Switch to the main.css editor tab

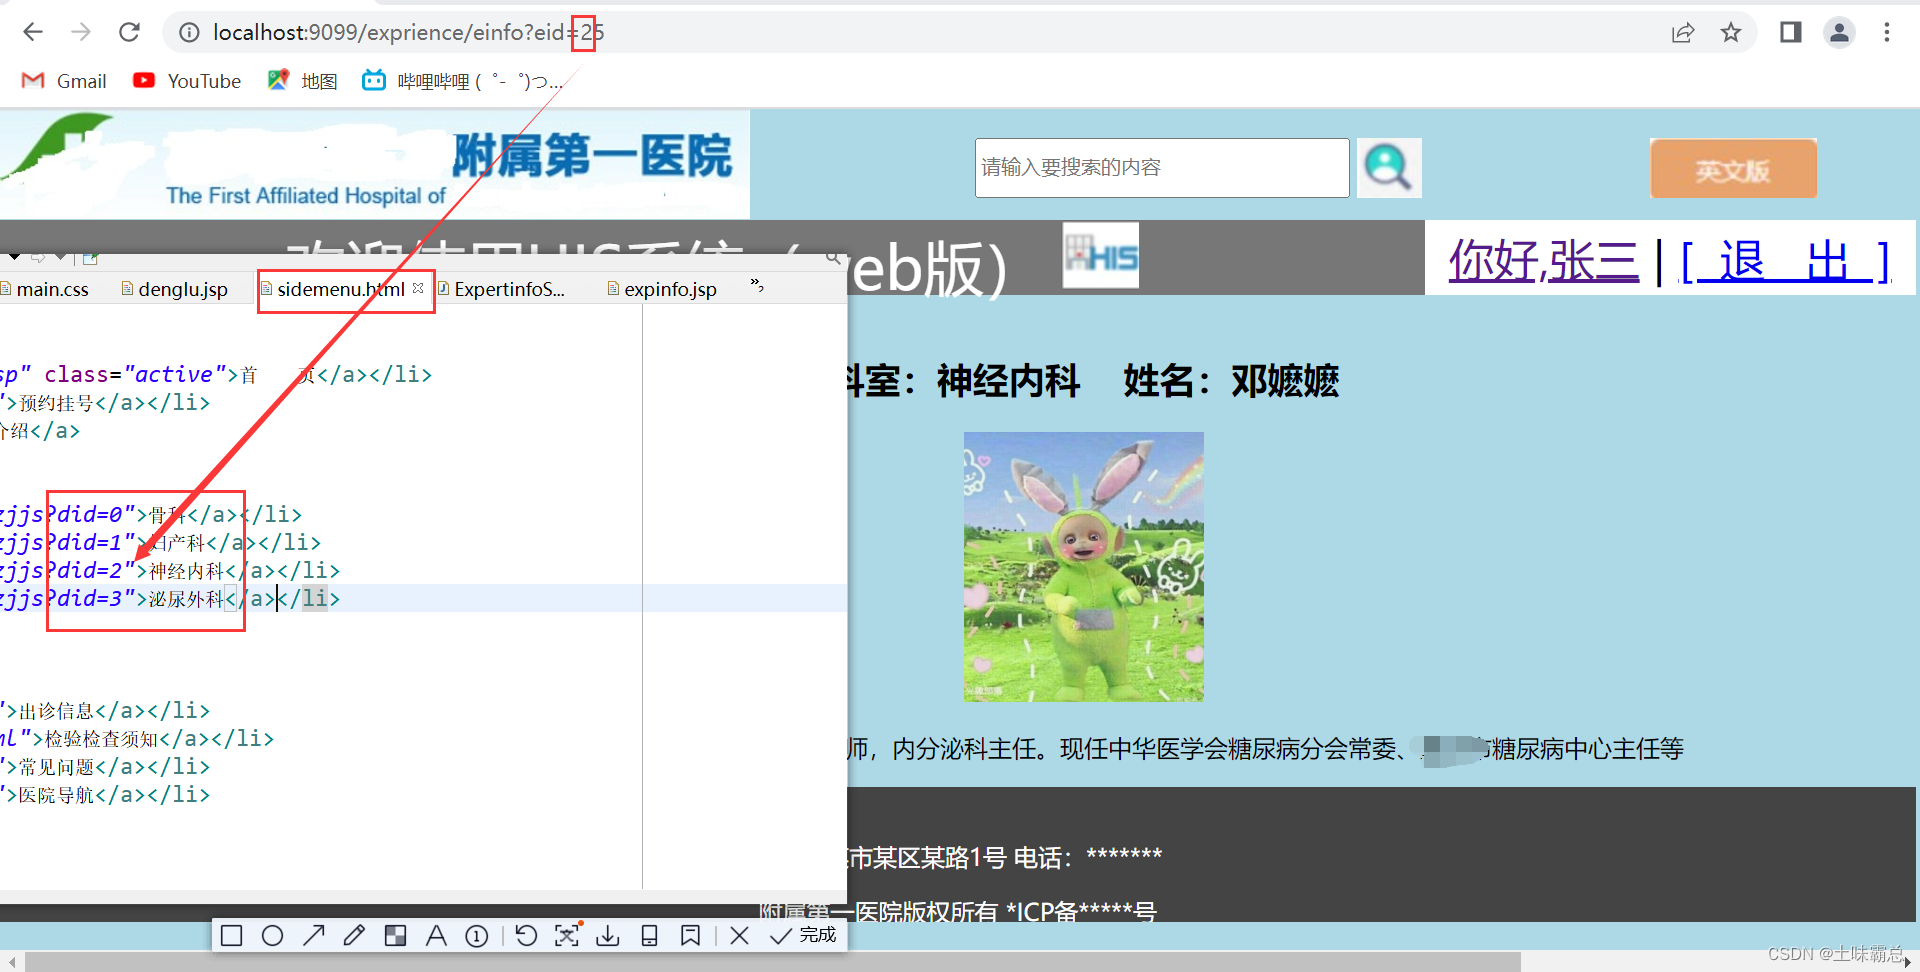tap(45, 289)
